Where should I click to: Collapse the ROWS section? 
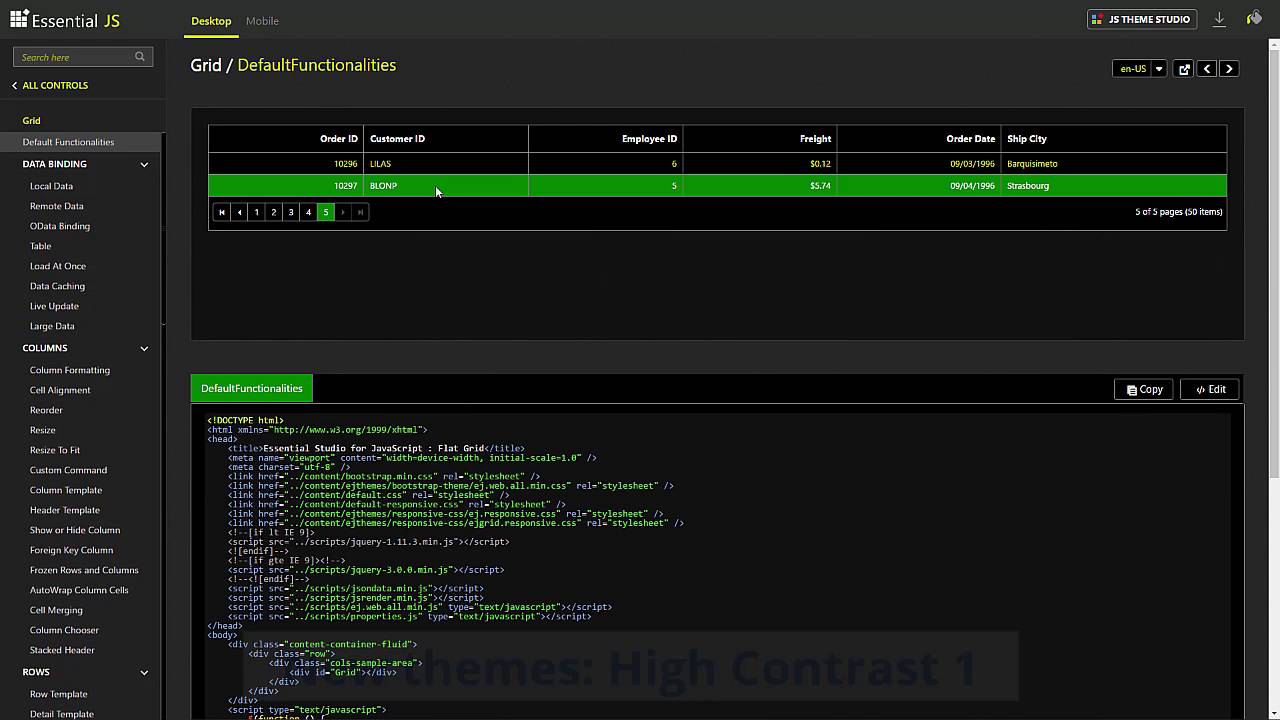(144, 672)
